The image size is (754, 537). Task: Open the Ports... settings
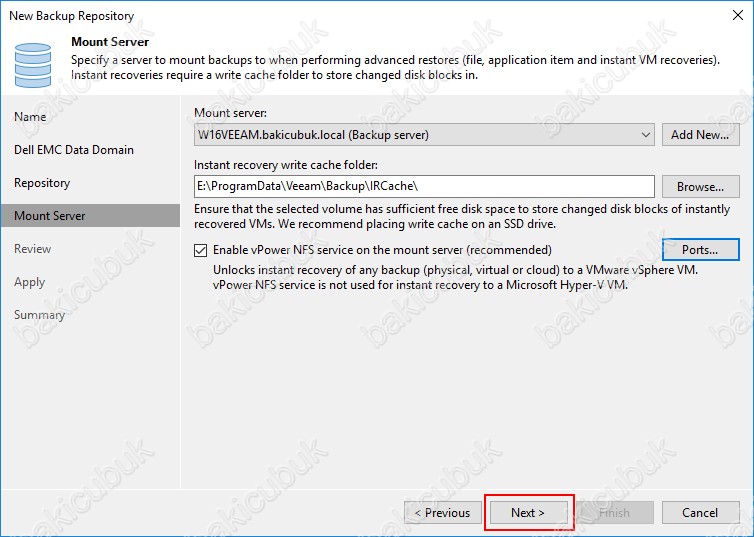(x=700, y=250)
